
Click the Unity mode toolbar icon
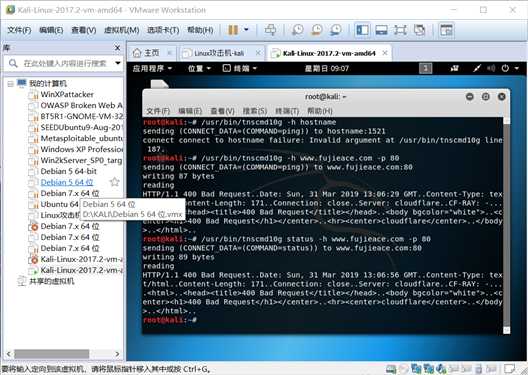point(419,30)
